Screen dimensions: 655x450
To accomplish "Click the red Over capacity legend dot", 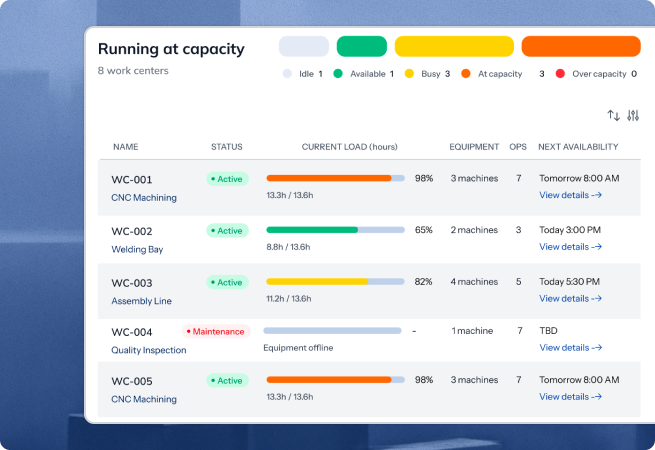I will [x=560, y=74].
